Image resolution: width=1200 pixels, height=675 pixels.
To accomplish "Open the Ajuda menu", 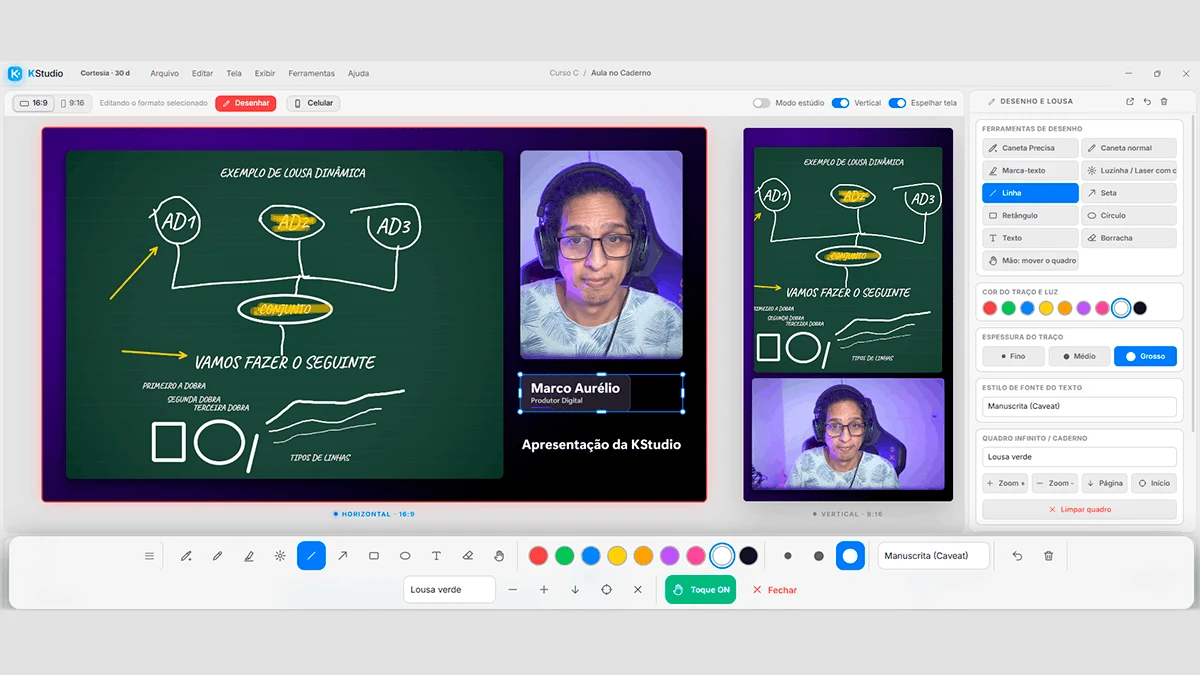I will [358, 73].
